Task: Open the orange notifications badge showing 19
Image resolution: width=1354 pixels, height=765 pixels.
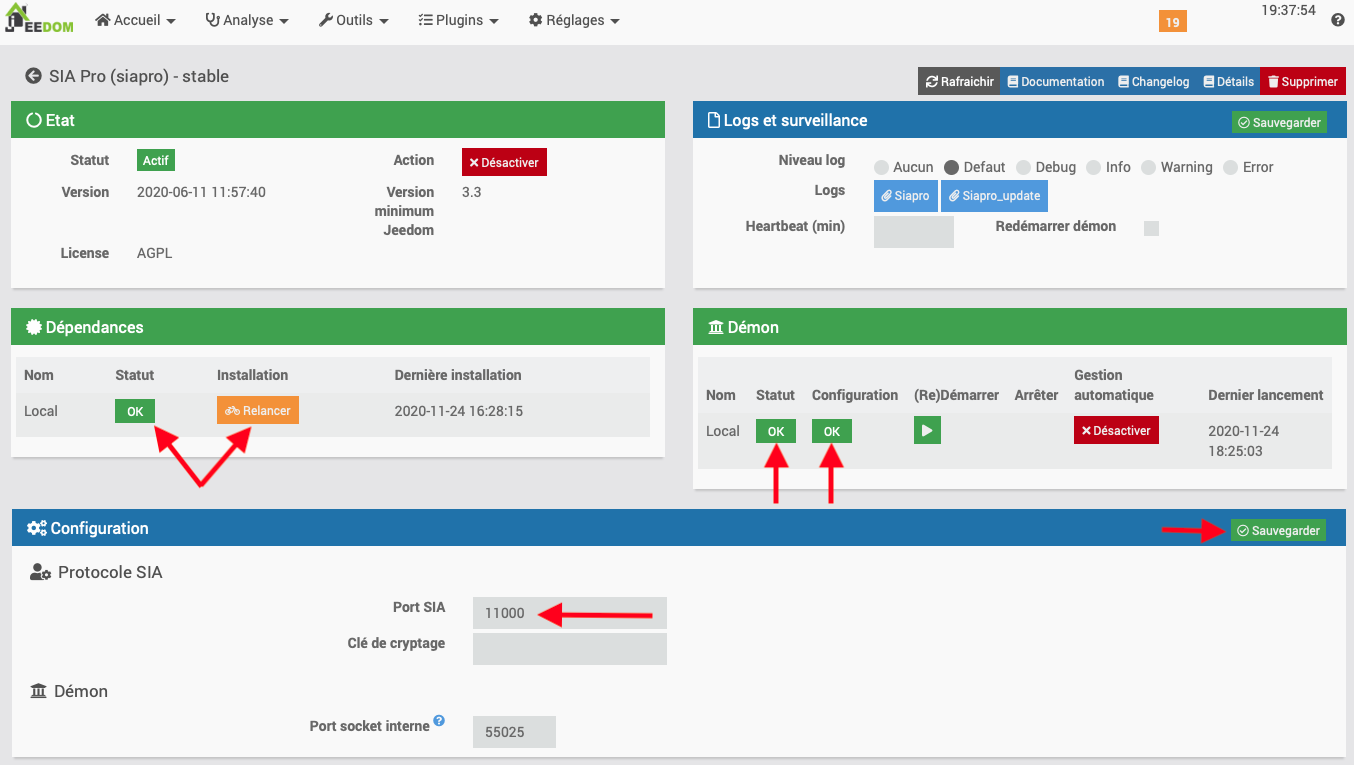Action: point(1171,20)
